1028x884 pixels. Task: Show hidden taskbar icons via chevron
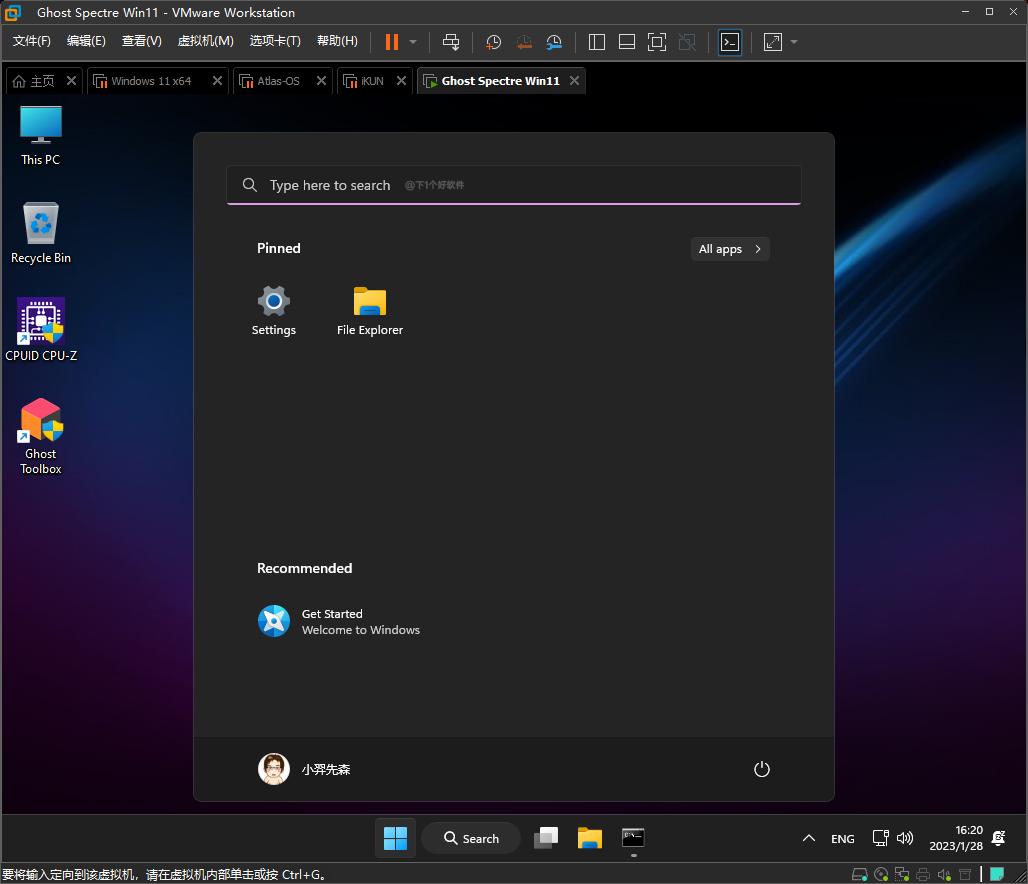click(808, 838)
